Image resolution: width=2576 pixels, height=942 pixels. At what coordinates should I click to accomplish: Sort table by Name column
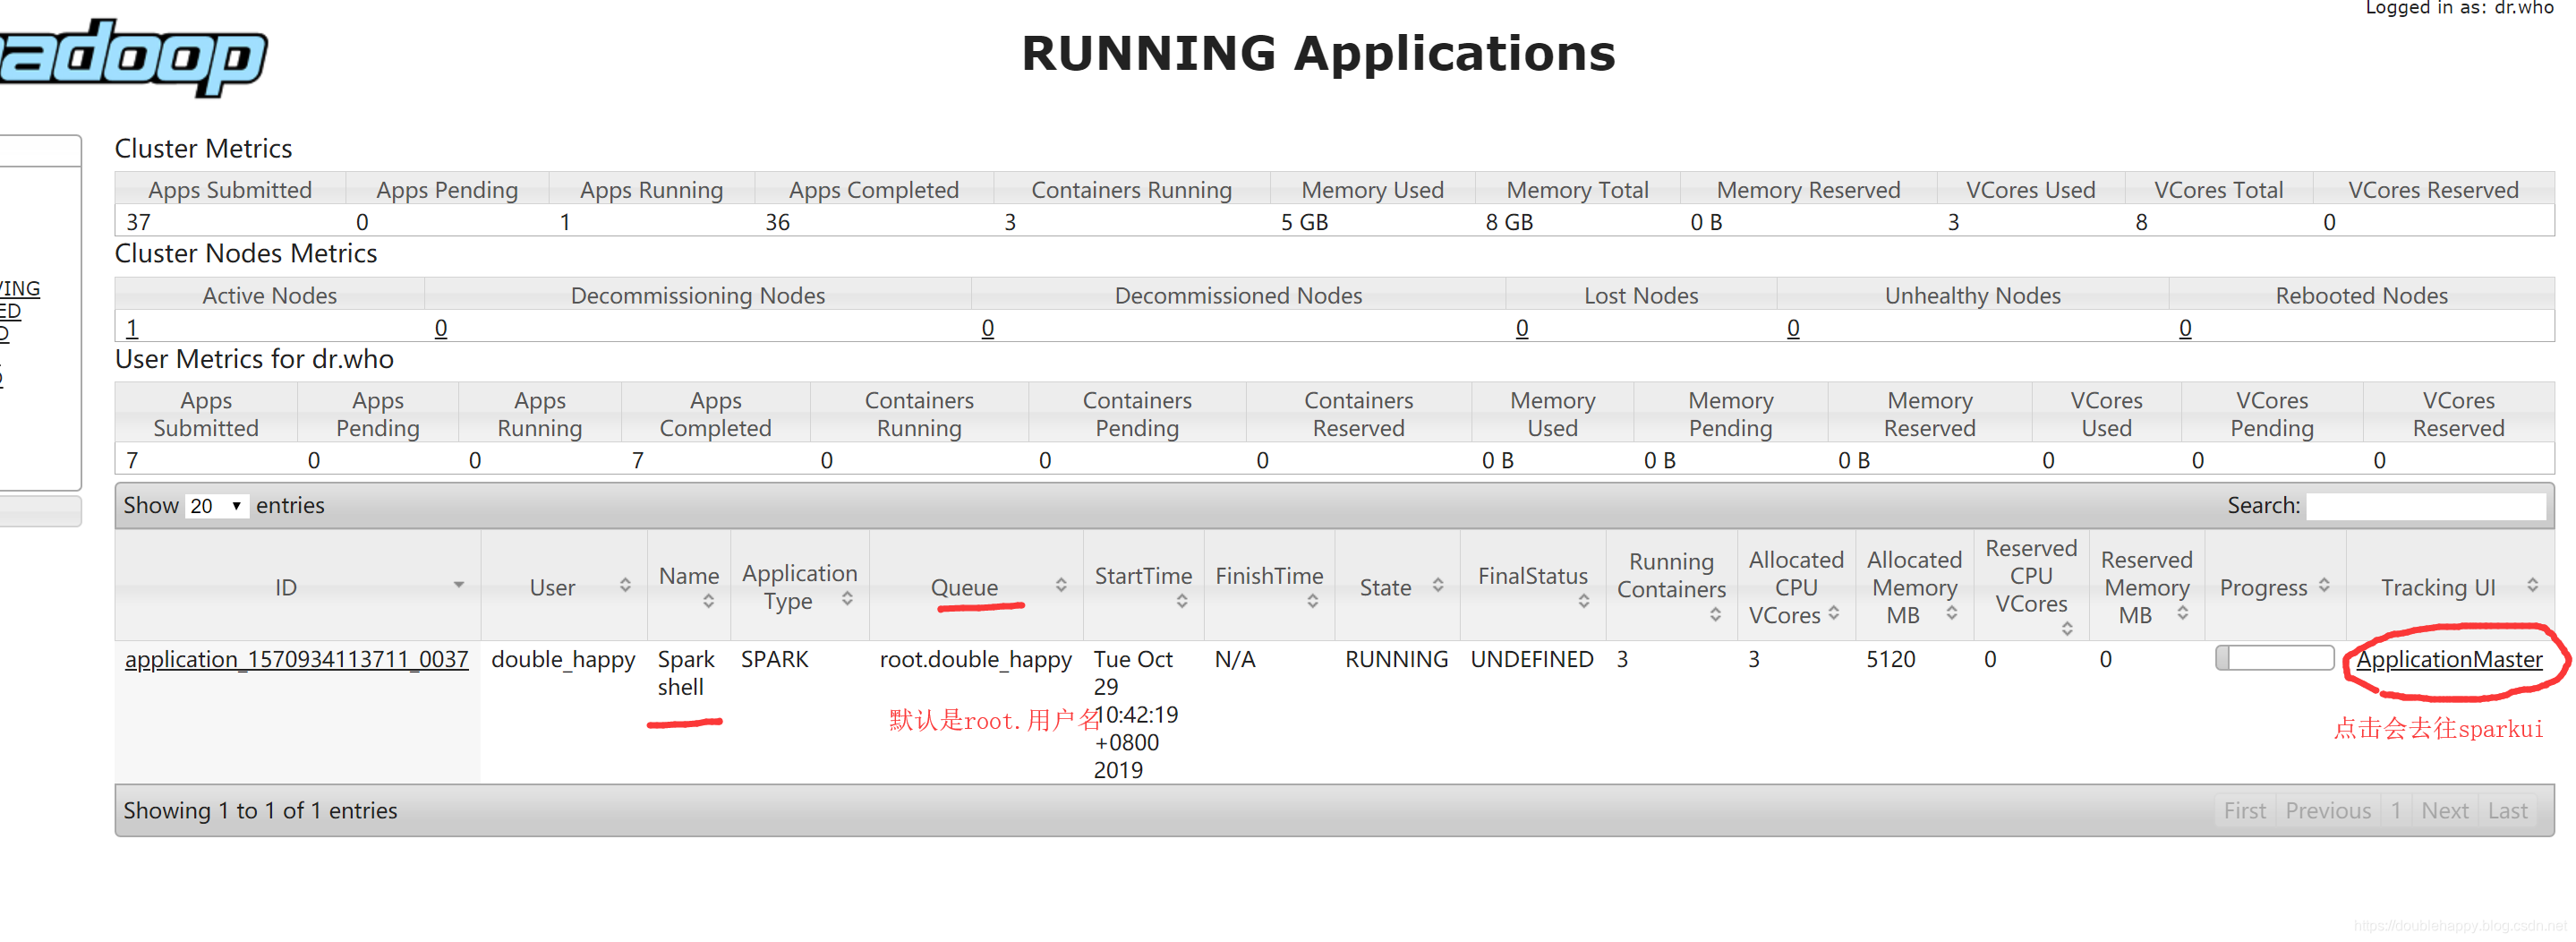689,586
